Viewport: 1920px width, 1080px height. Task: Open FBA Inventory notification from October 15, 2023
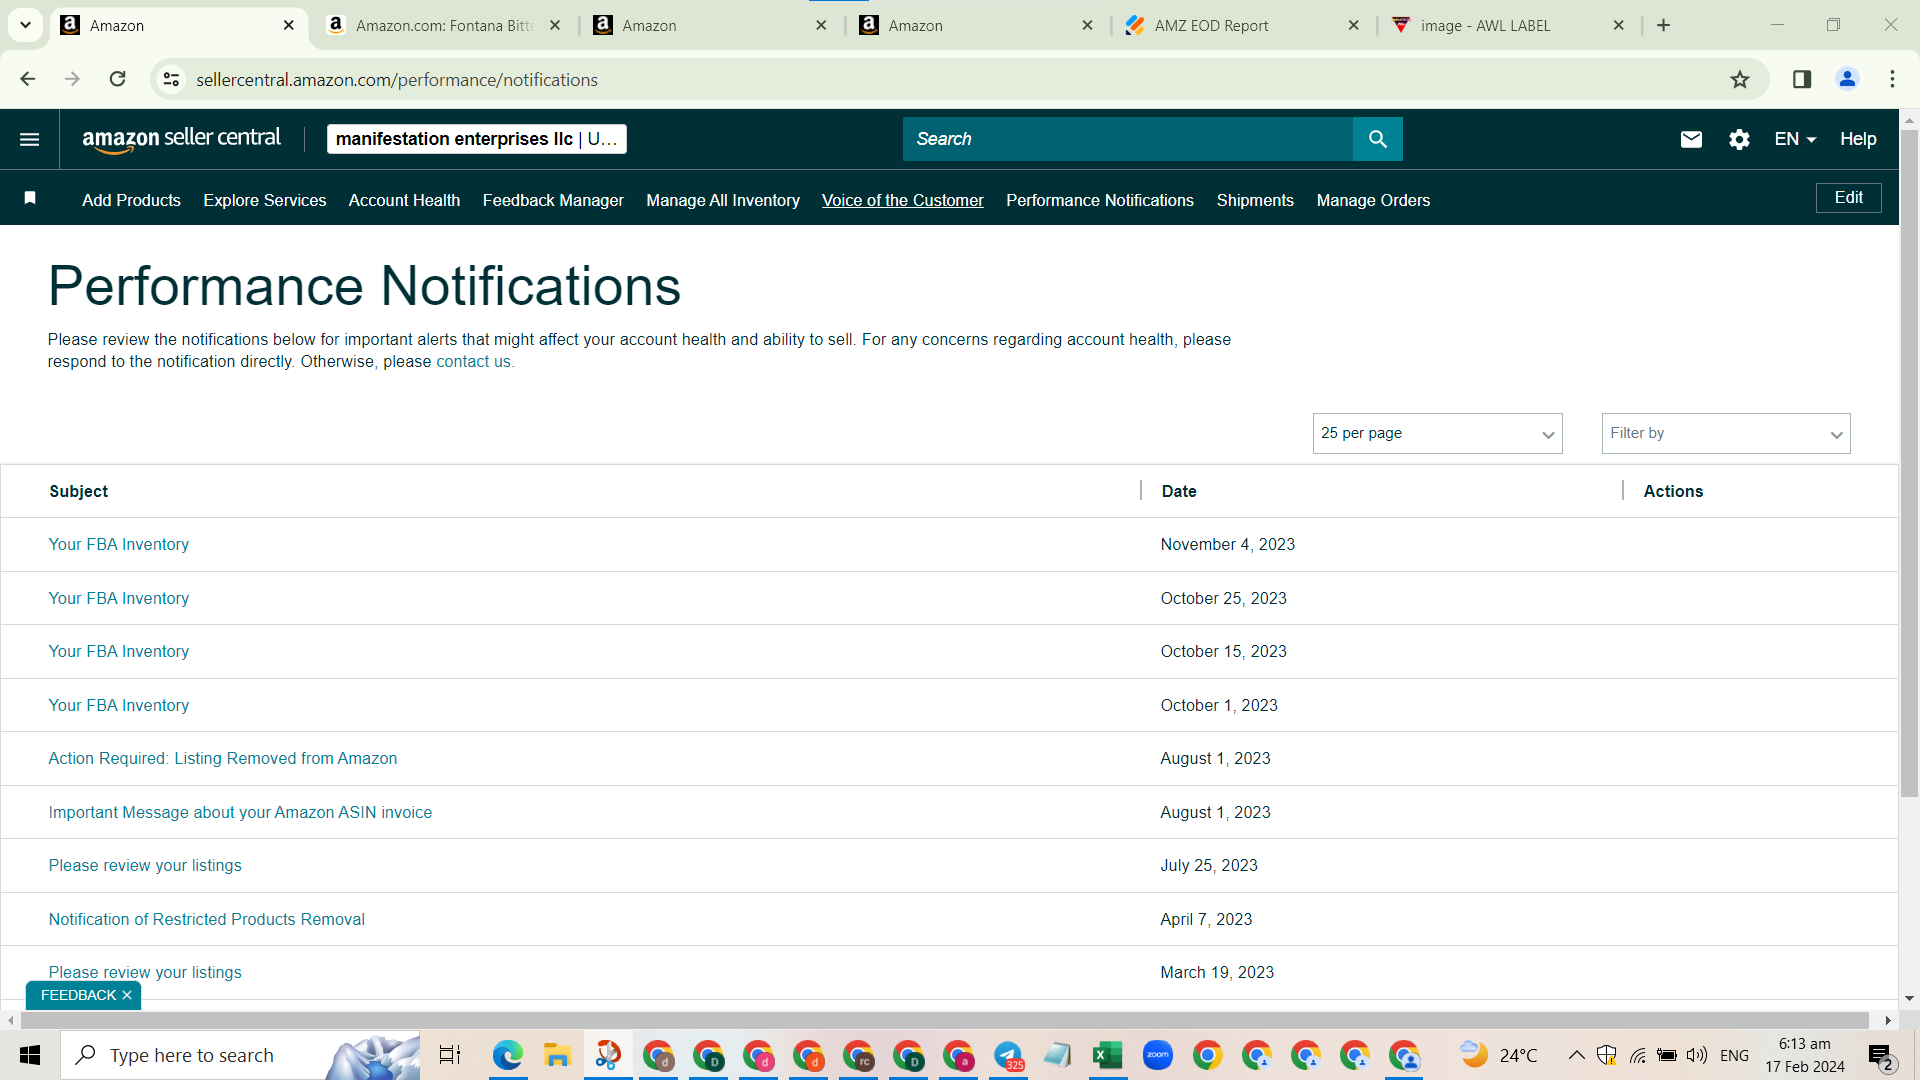pos(119,651)
